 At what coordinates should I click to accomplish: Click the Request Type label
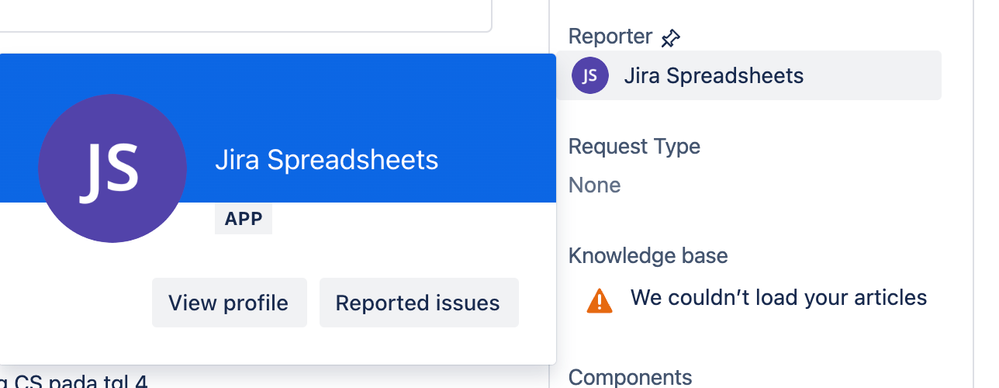coord(634,147)
